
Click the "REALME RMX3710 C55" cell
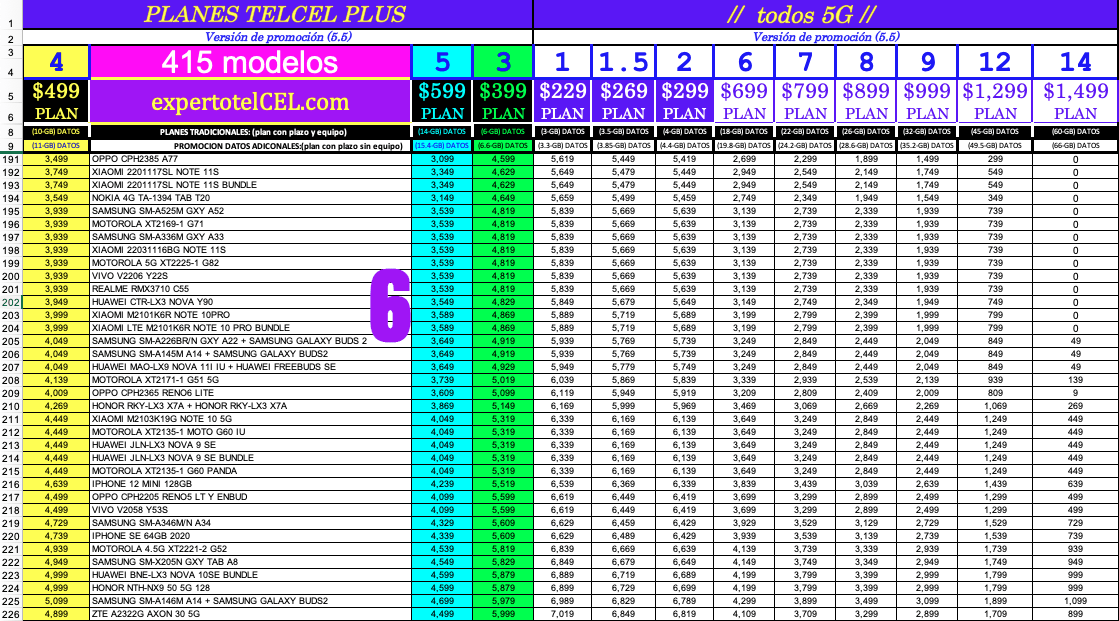click(x=250, y=289)
